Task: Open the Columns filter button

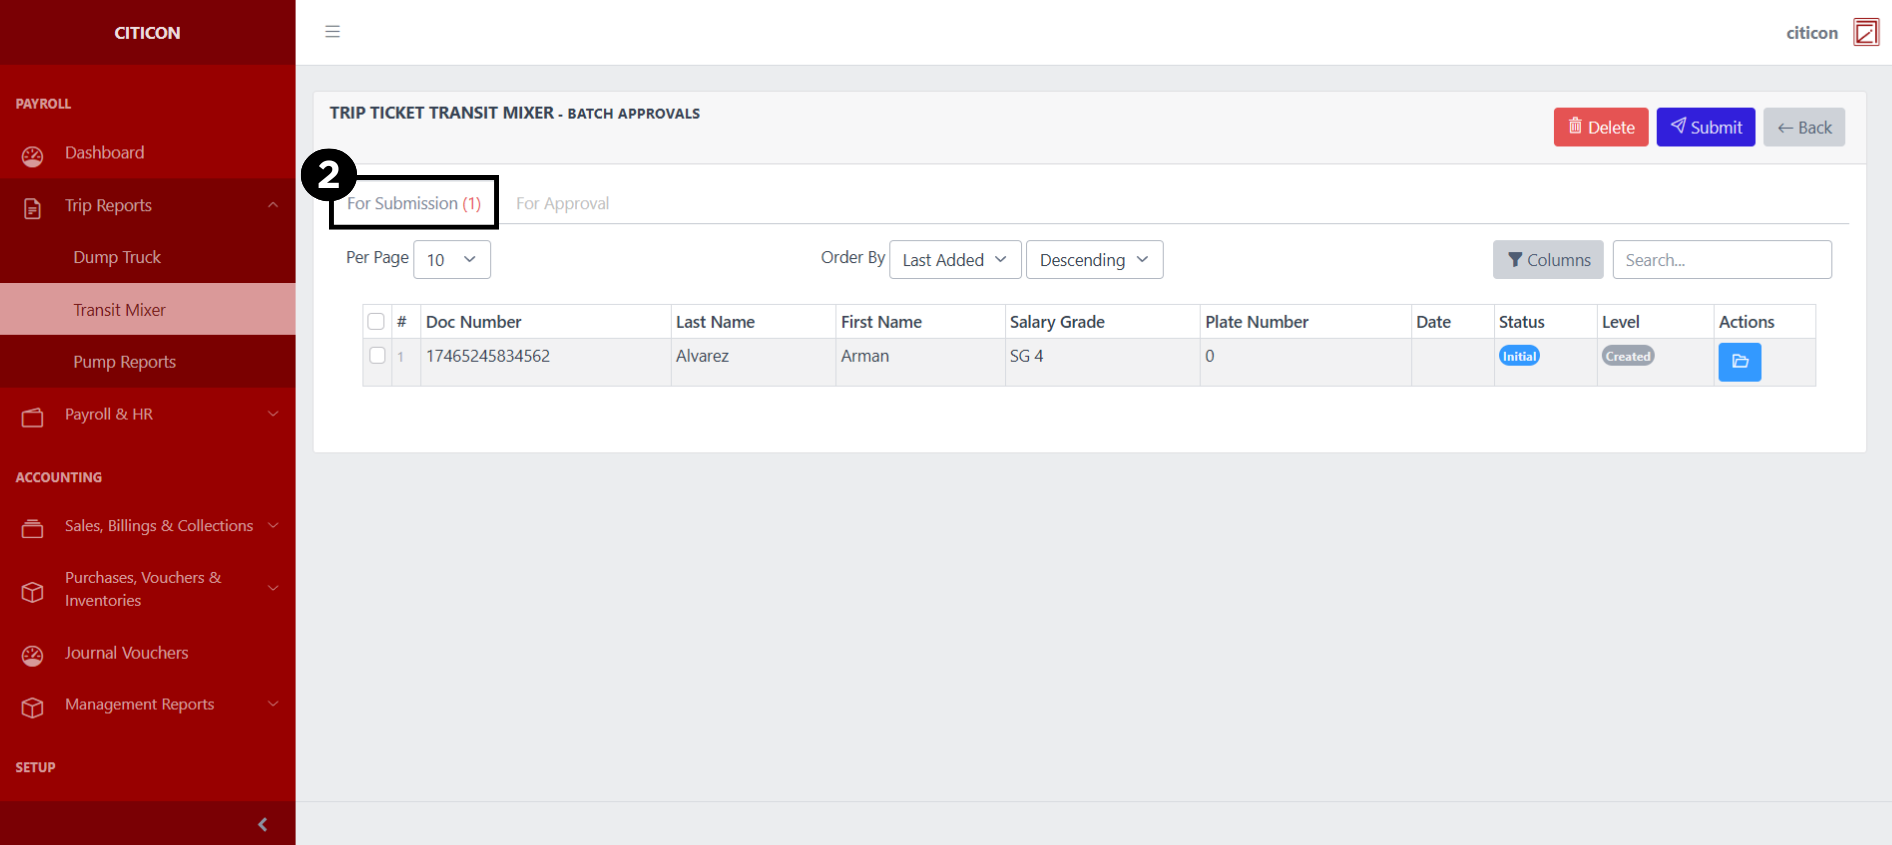Action: point(1547,260)
